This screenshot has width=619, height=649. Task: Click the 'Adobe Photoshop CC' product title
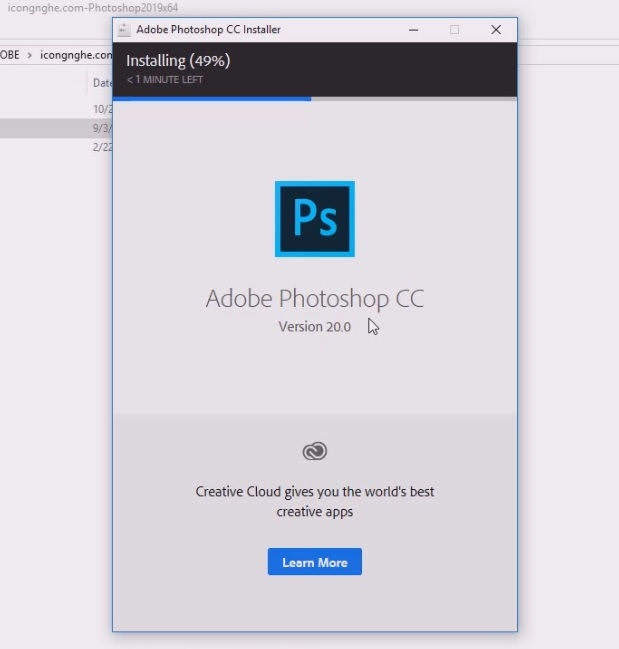point(314,298)
